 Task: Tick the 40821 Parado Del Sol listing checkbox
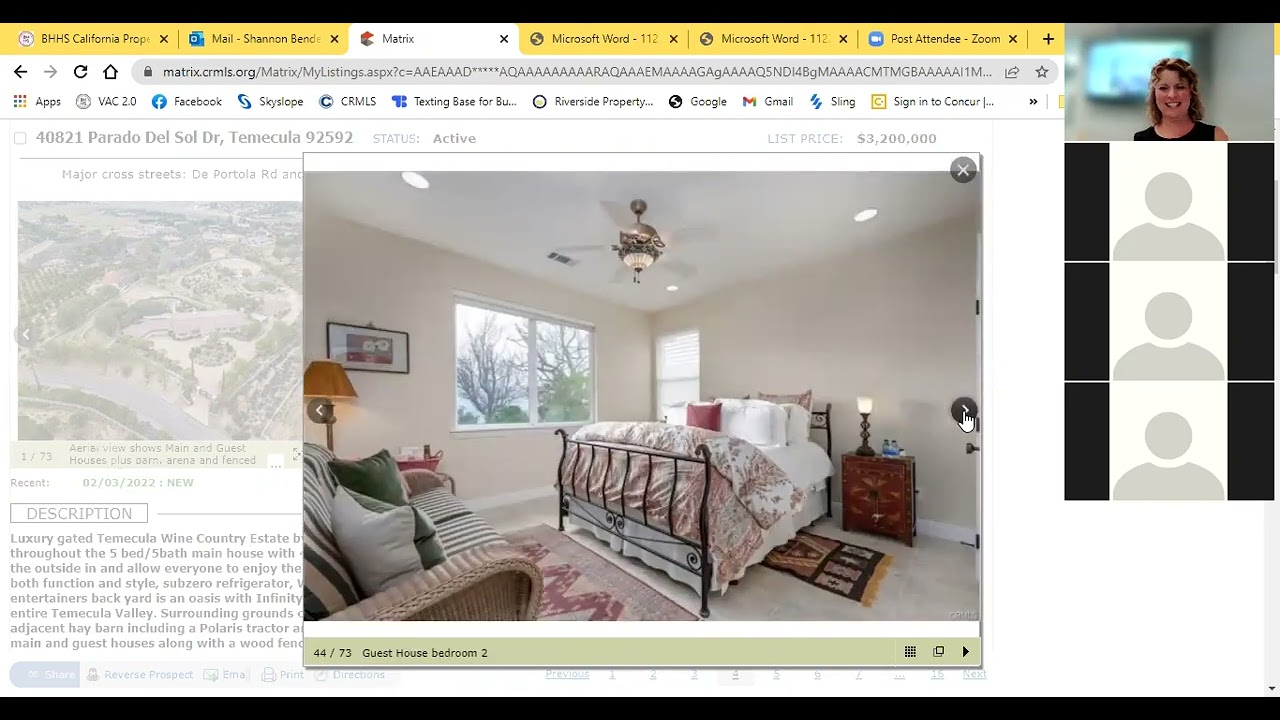point(19,138)
